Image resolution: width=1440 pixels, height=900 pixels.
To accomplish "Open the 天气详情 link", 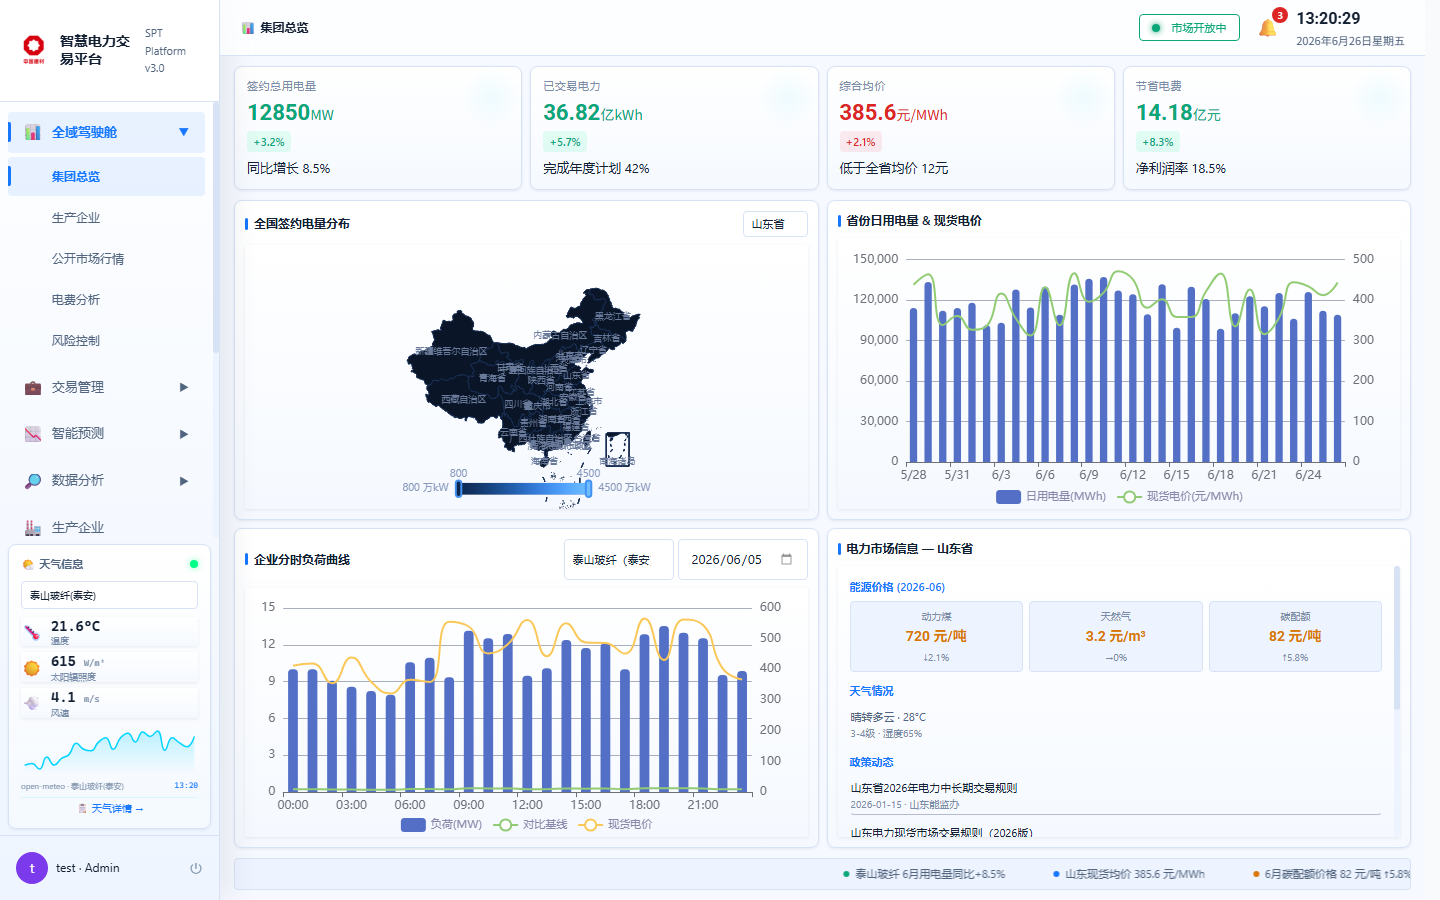I will tap(111, 808).
